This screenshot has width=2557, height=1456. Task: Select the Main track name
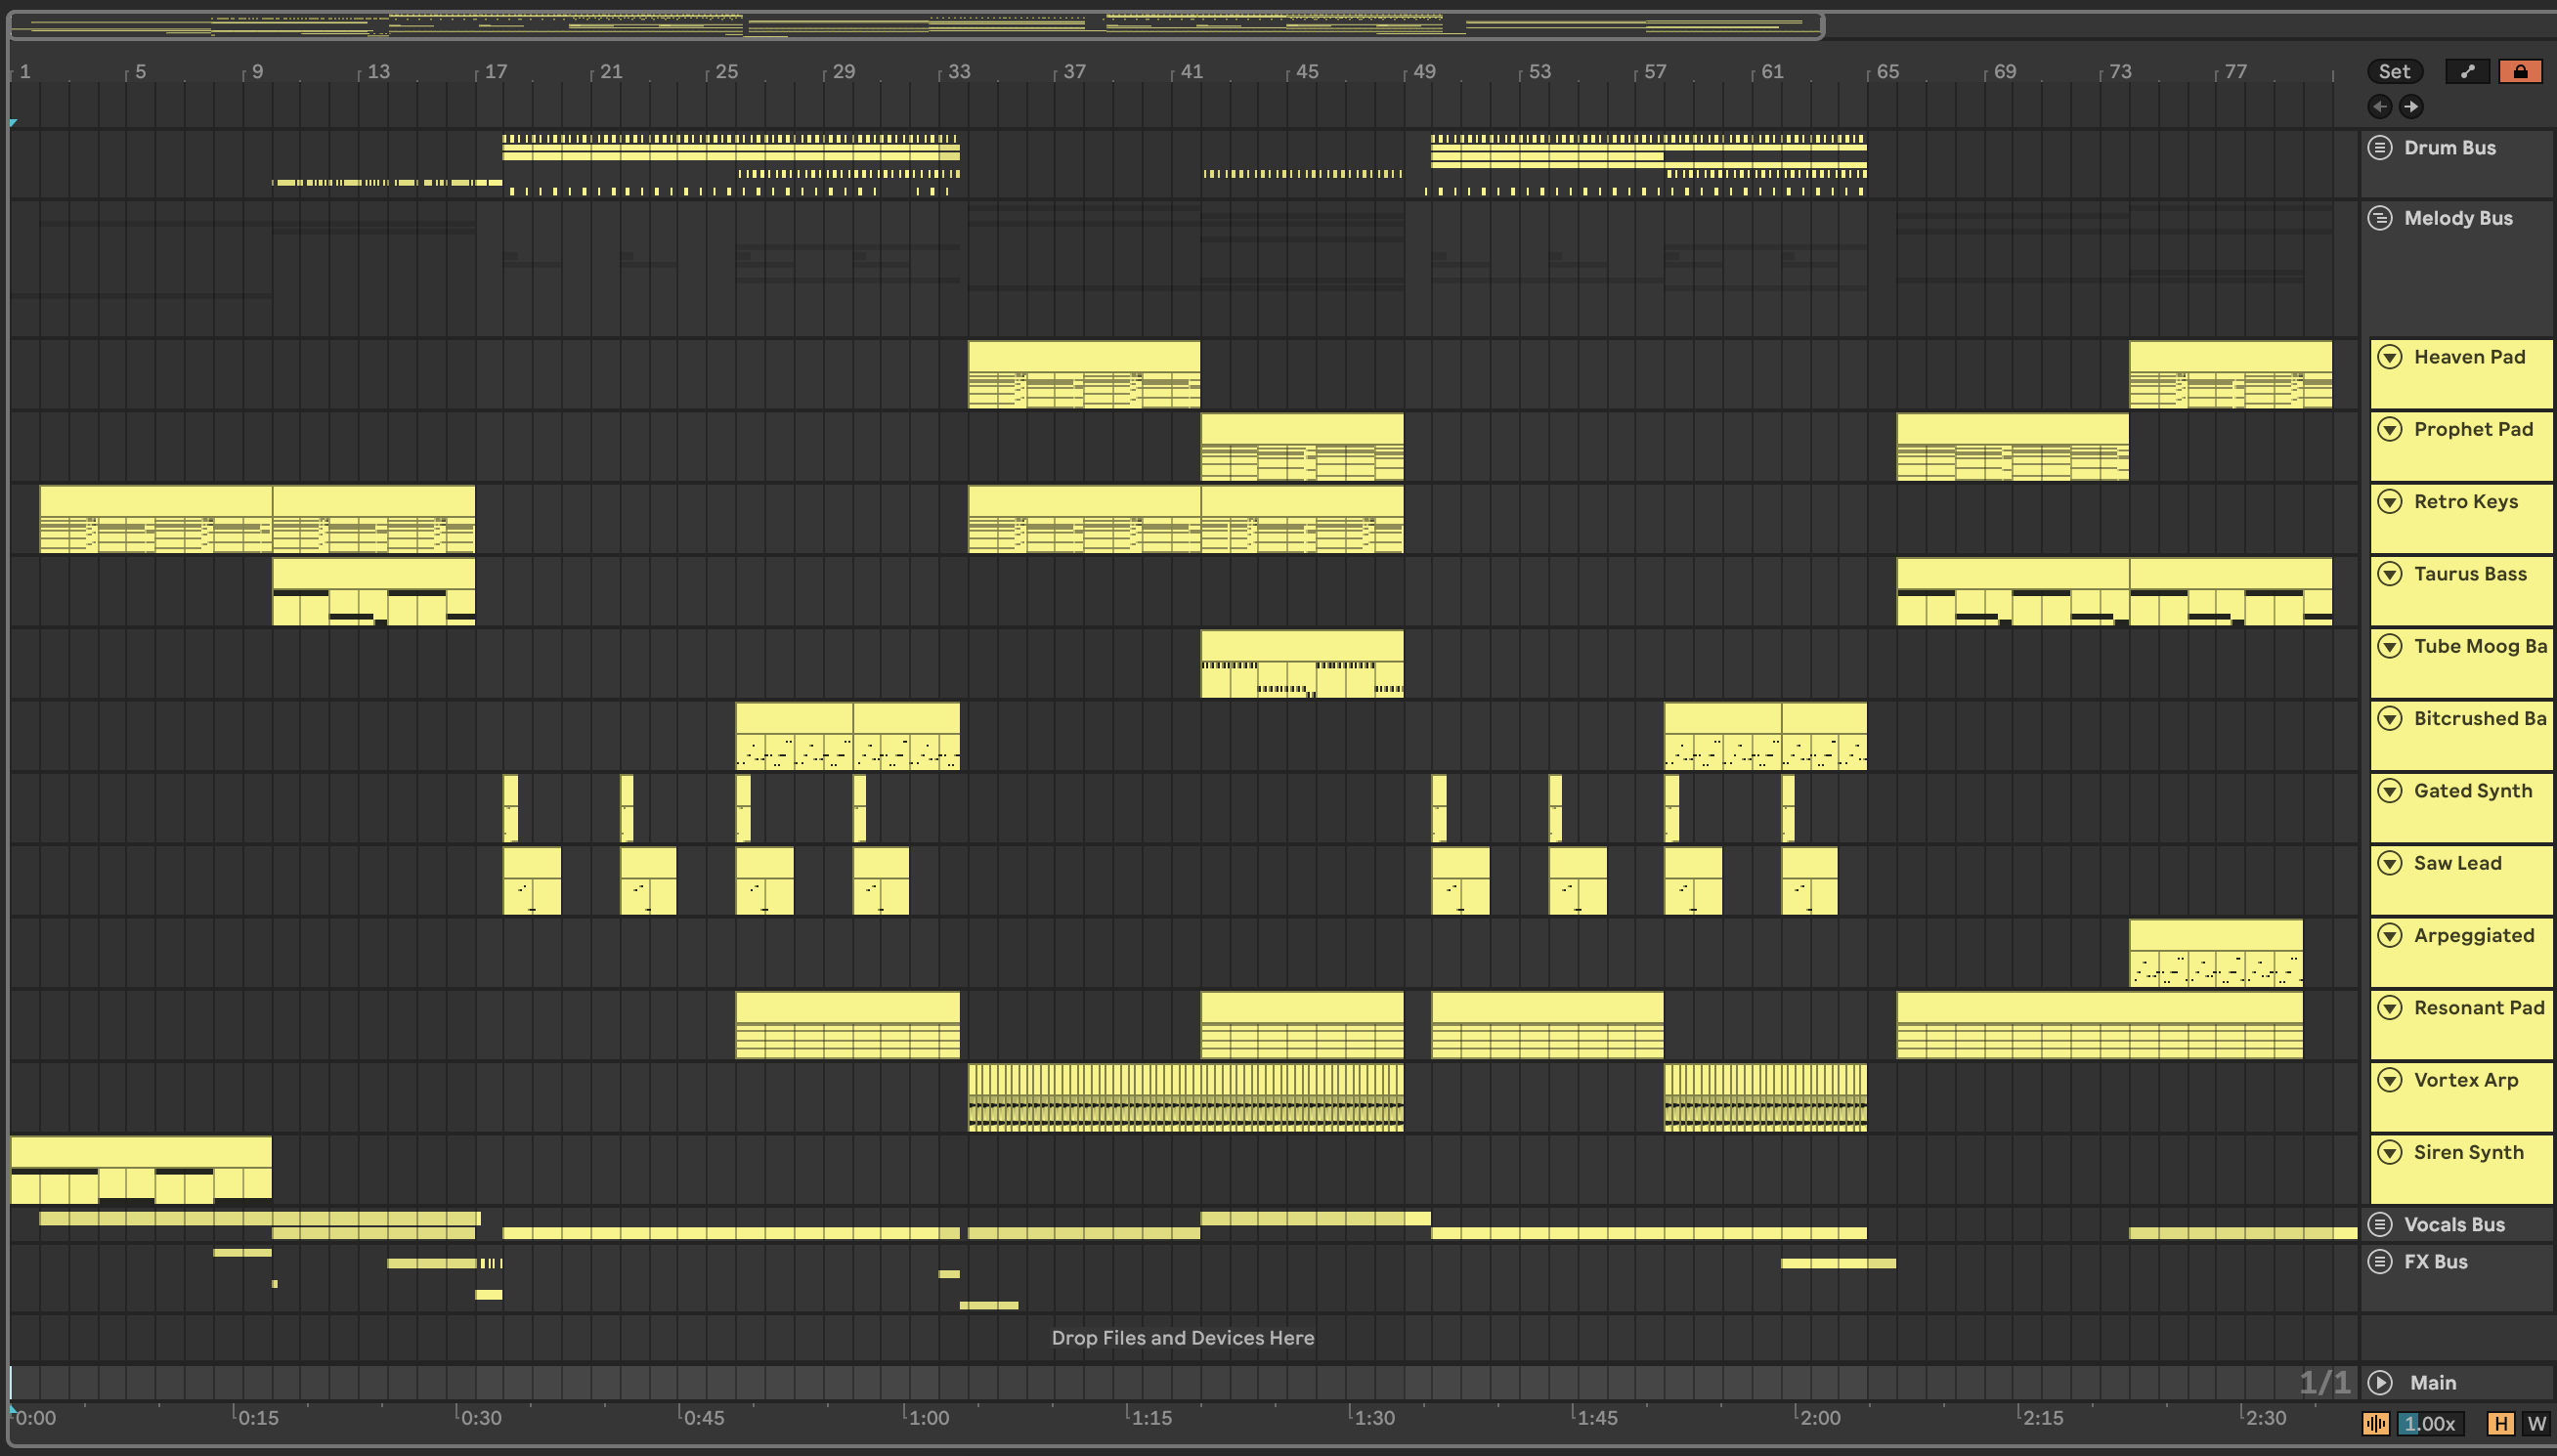pyautogui.click(x=2432, y=1382)
